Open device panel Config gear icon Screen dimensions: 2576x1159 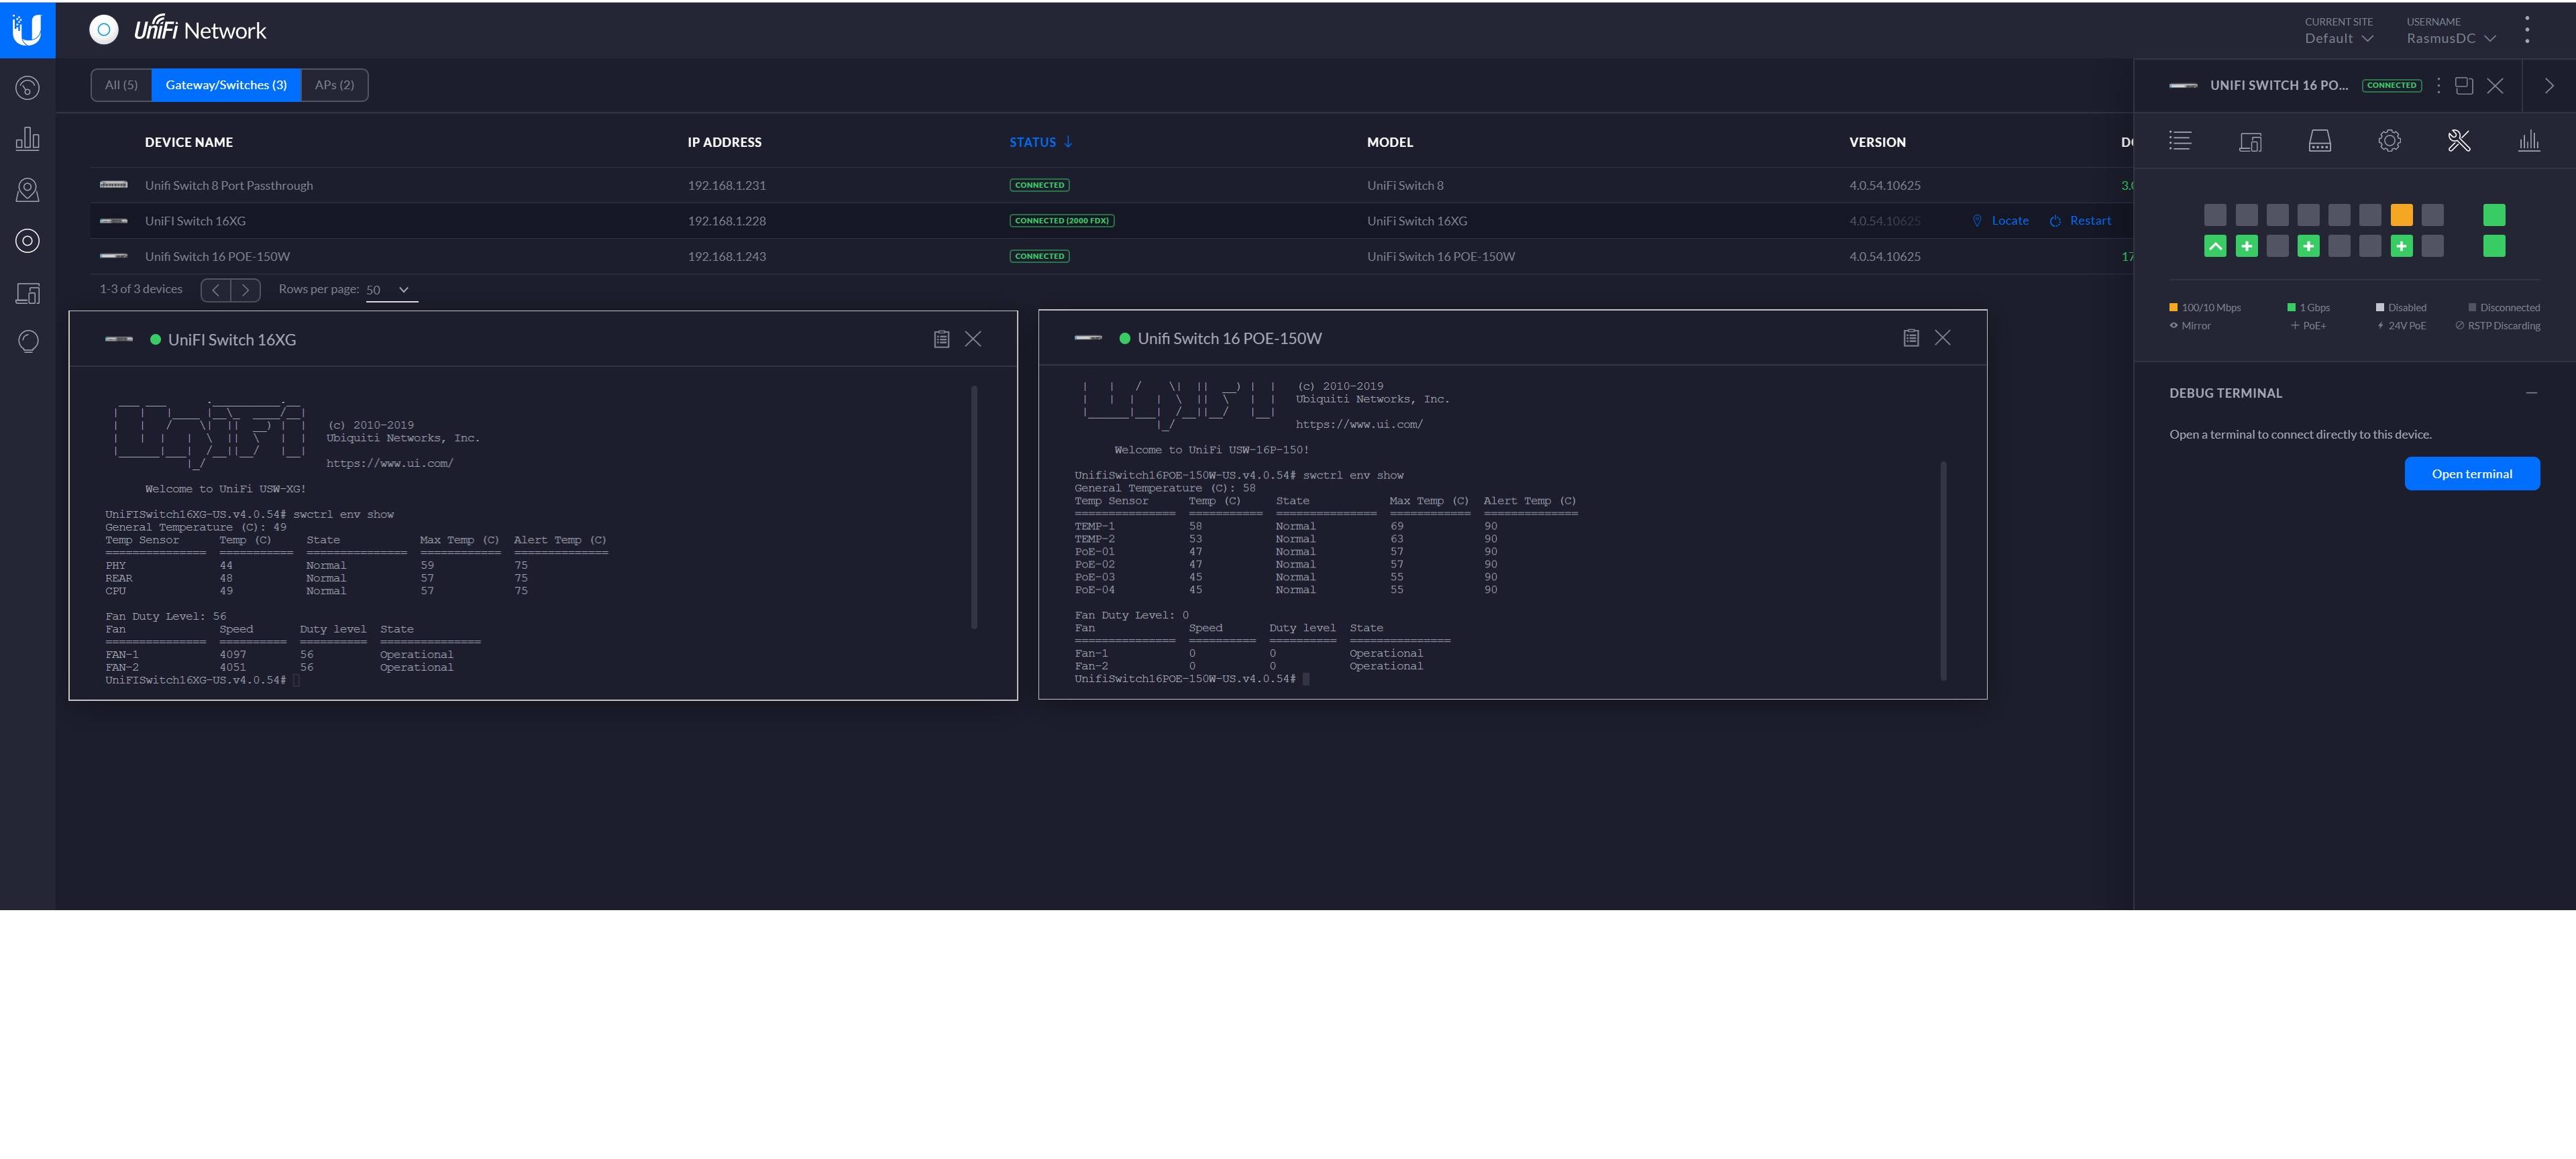coord(2389,141)
